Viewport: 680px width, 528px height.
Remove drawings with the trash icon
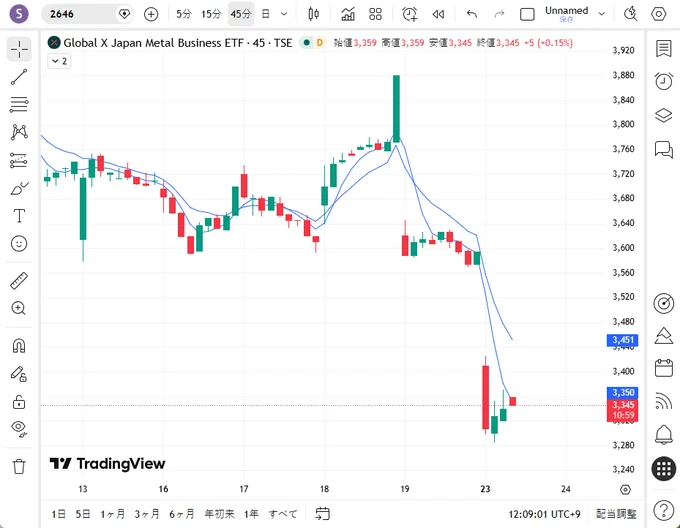(x=19, y=466)
